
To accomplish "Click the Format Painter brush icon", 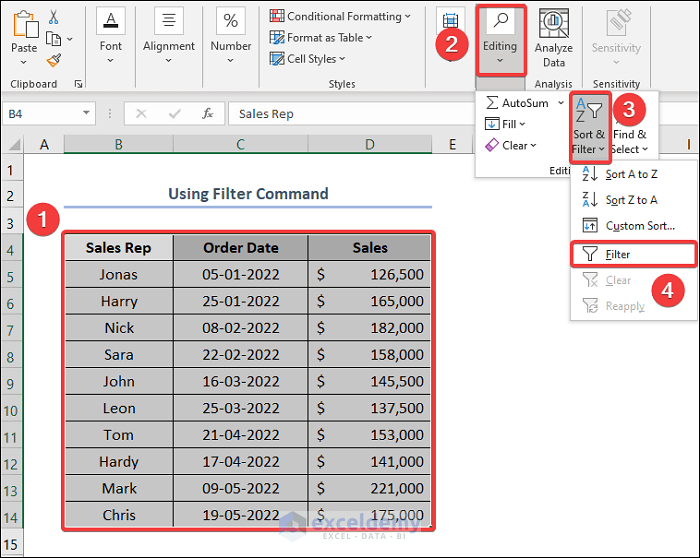I will click(54, 60).
